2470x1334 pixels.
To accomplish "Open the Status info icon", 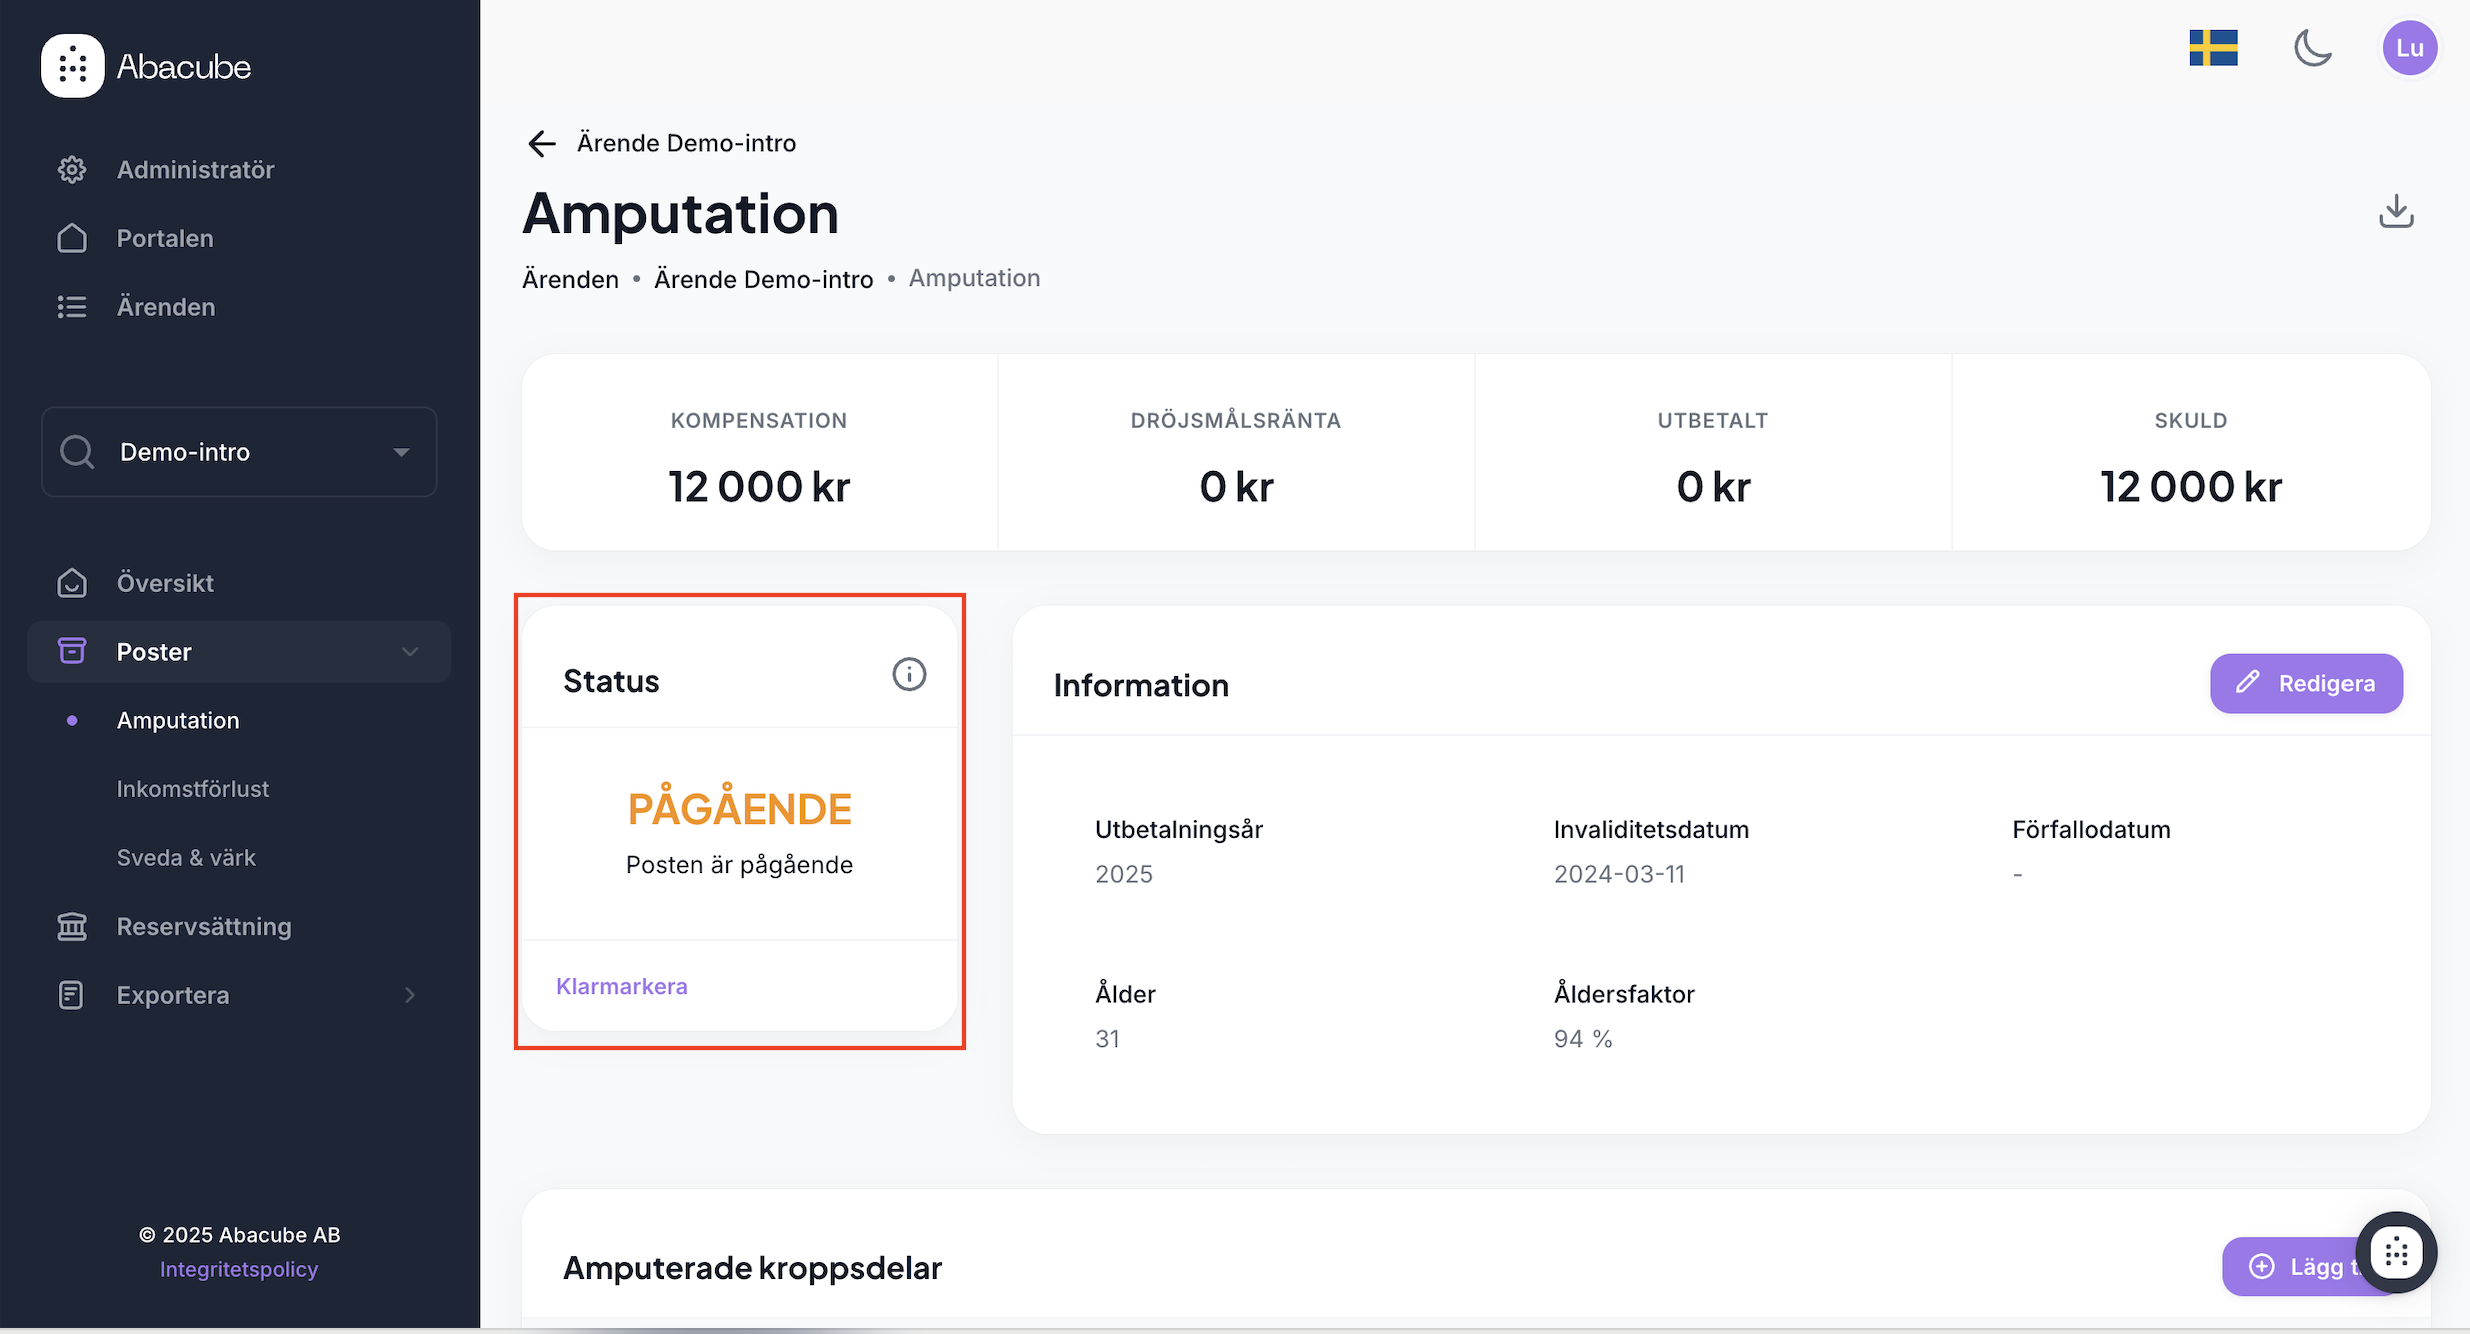I will pyautogui.click(x=908, y=675).
